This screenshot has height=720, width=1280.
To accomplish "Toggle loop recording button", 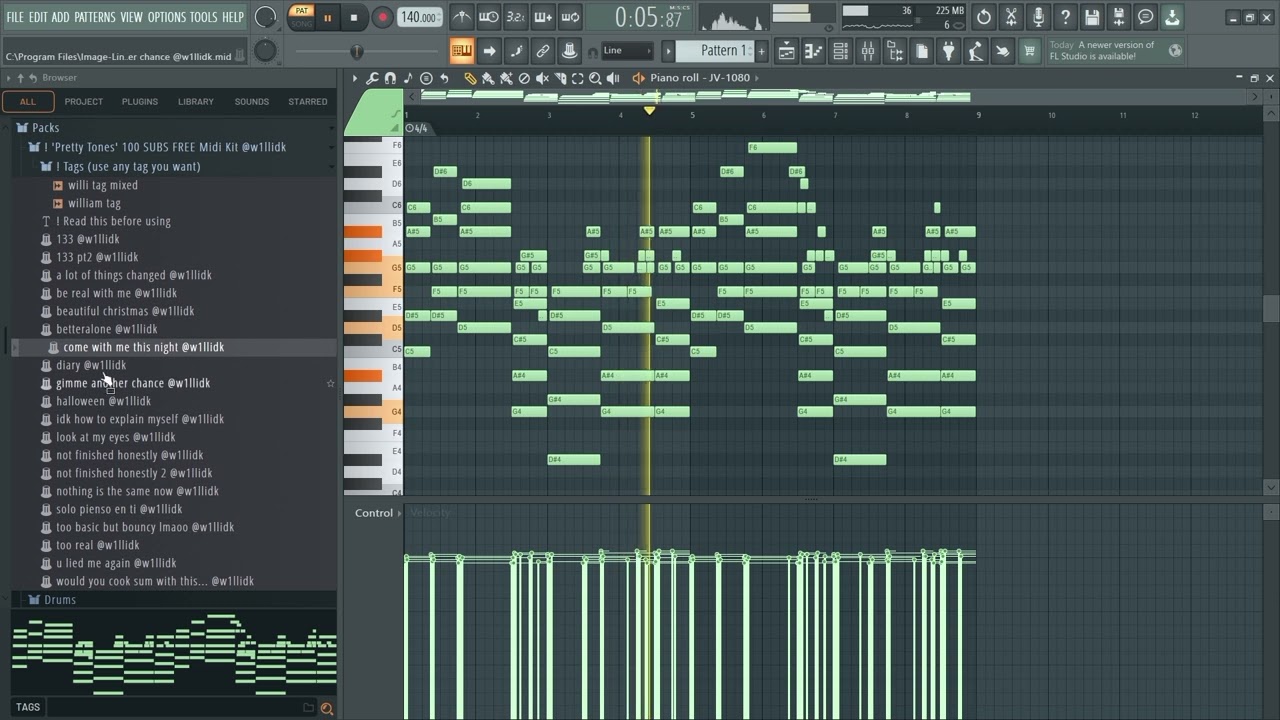I will pos(569,17).
